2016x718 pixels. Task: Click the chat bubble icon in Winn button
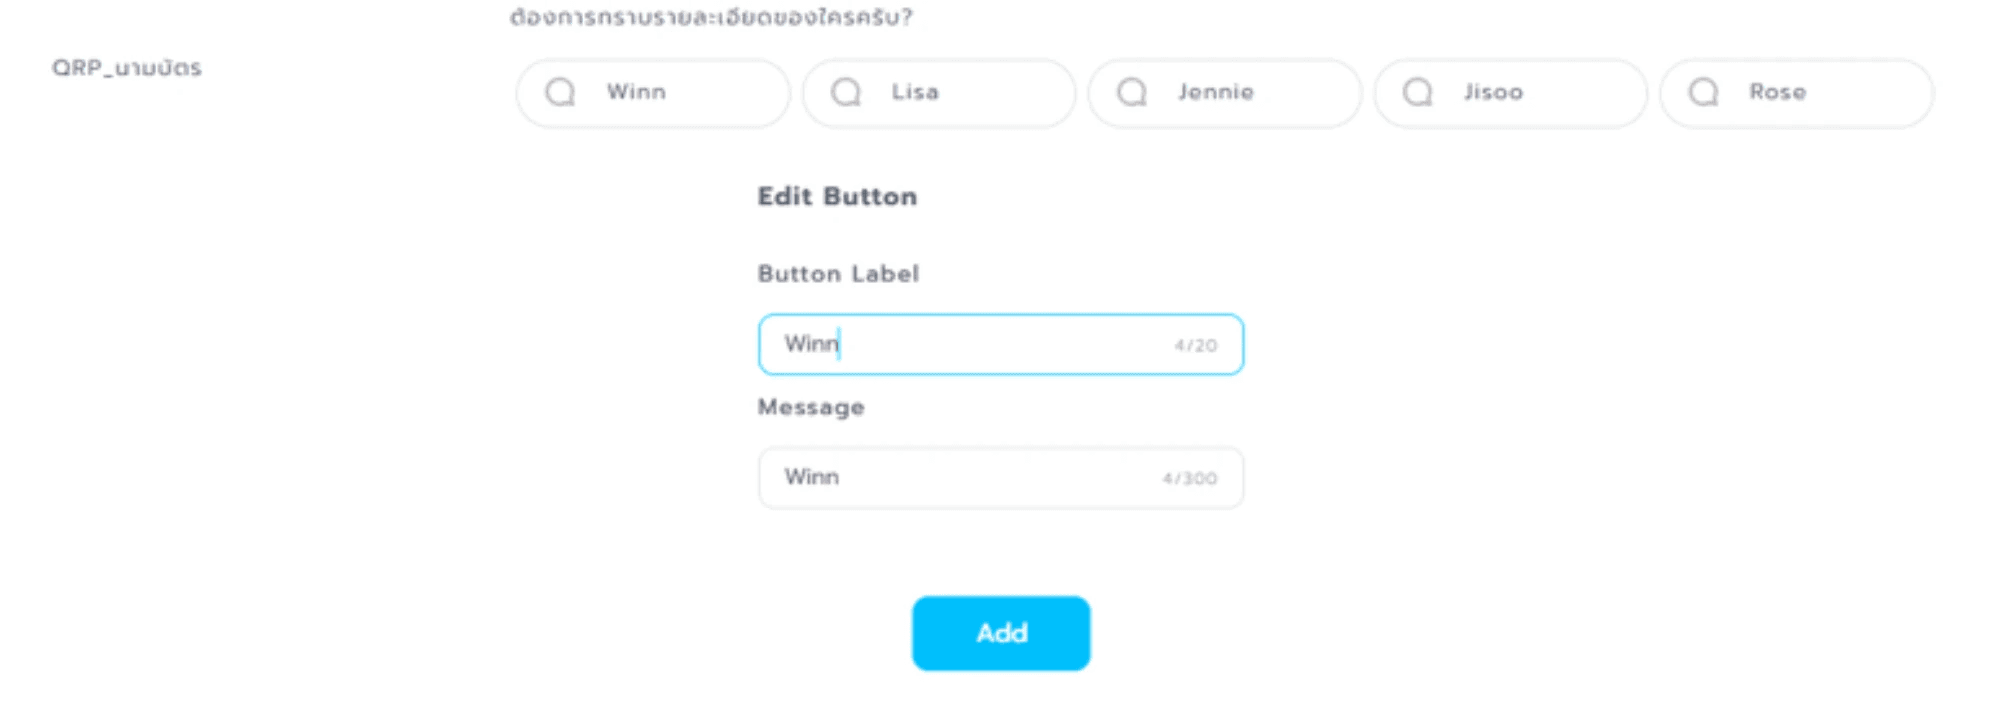[x=560, y=92]
